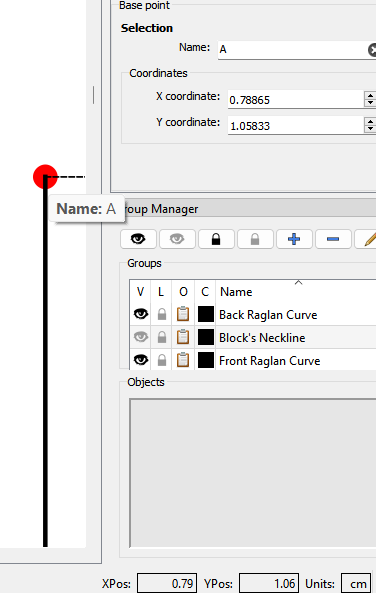
Task: Sort groups by the Name column header
Action: tap(236, 292)
